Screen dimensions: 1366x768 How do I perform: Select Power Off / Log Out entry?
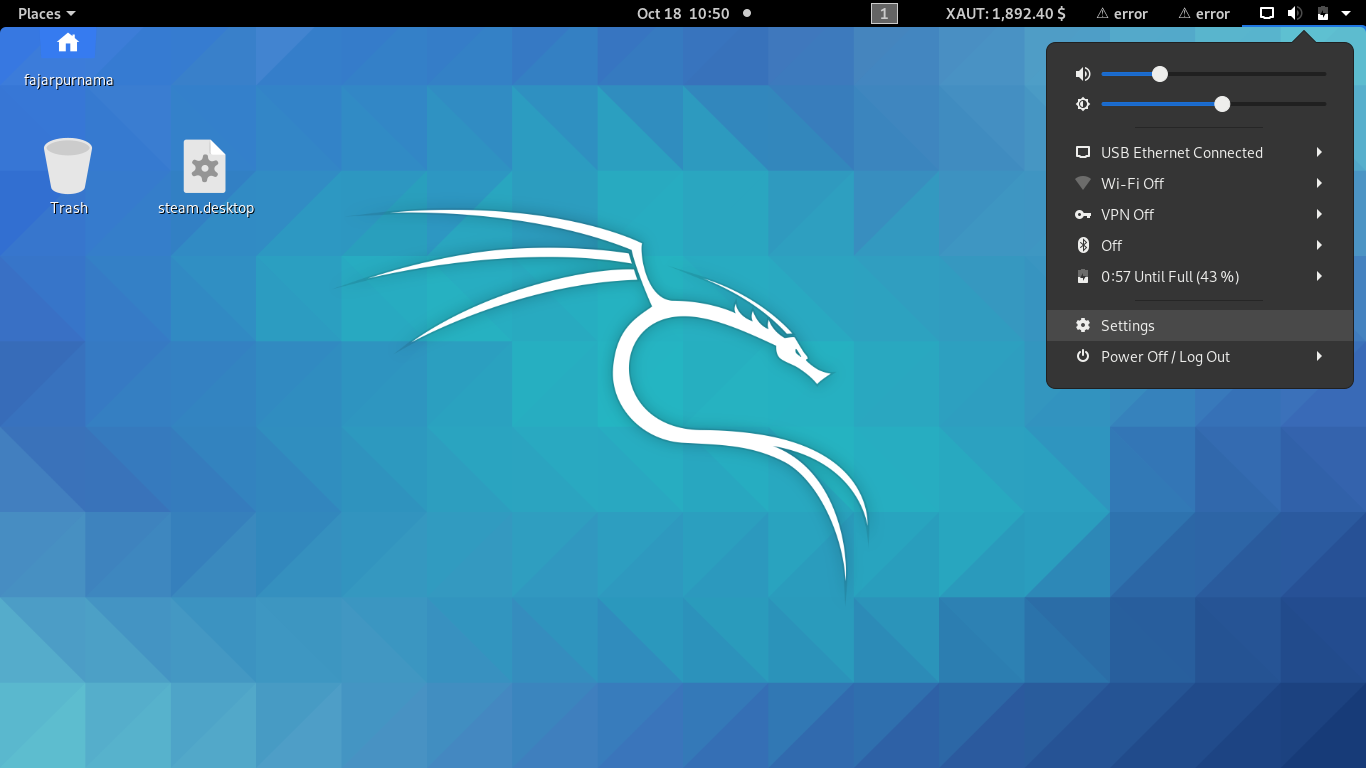pyautogui.click(x=1199, y=356)
